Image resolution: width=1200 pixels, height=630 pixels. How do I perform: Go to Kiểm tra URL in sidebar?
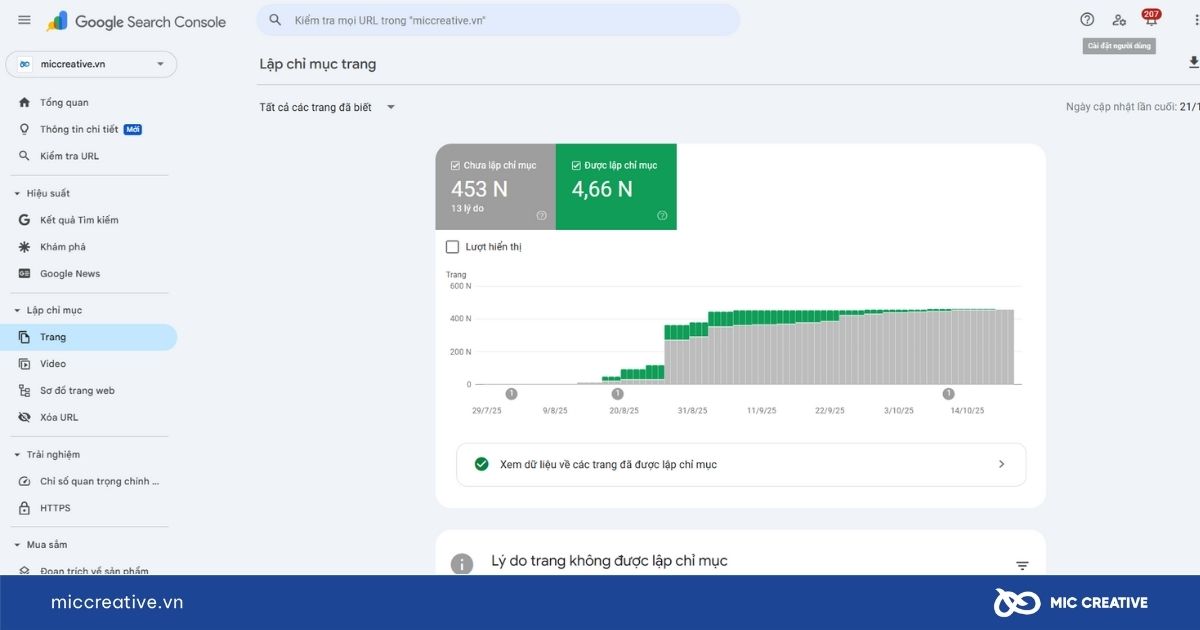click(69, 156)
